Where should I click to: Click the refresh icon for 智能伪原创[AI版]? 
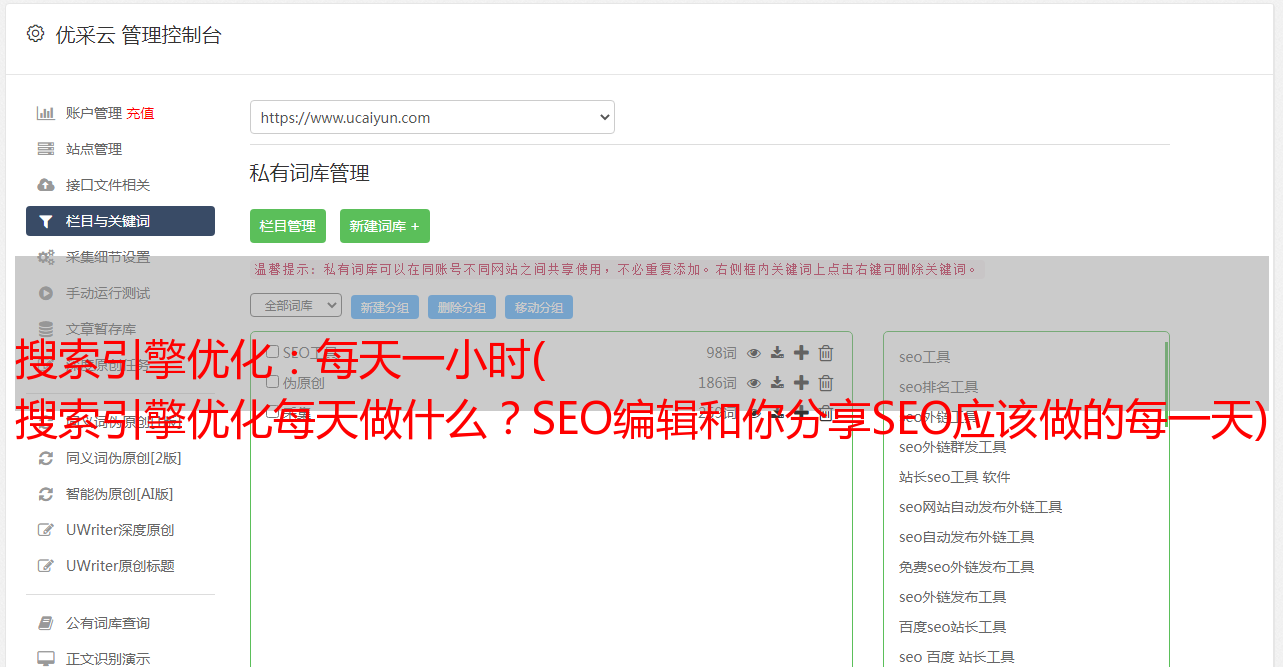pos(46,494)
